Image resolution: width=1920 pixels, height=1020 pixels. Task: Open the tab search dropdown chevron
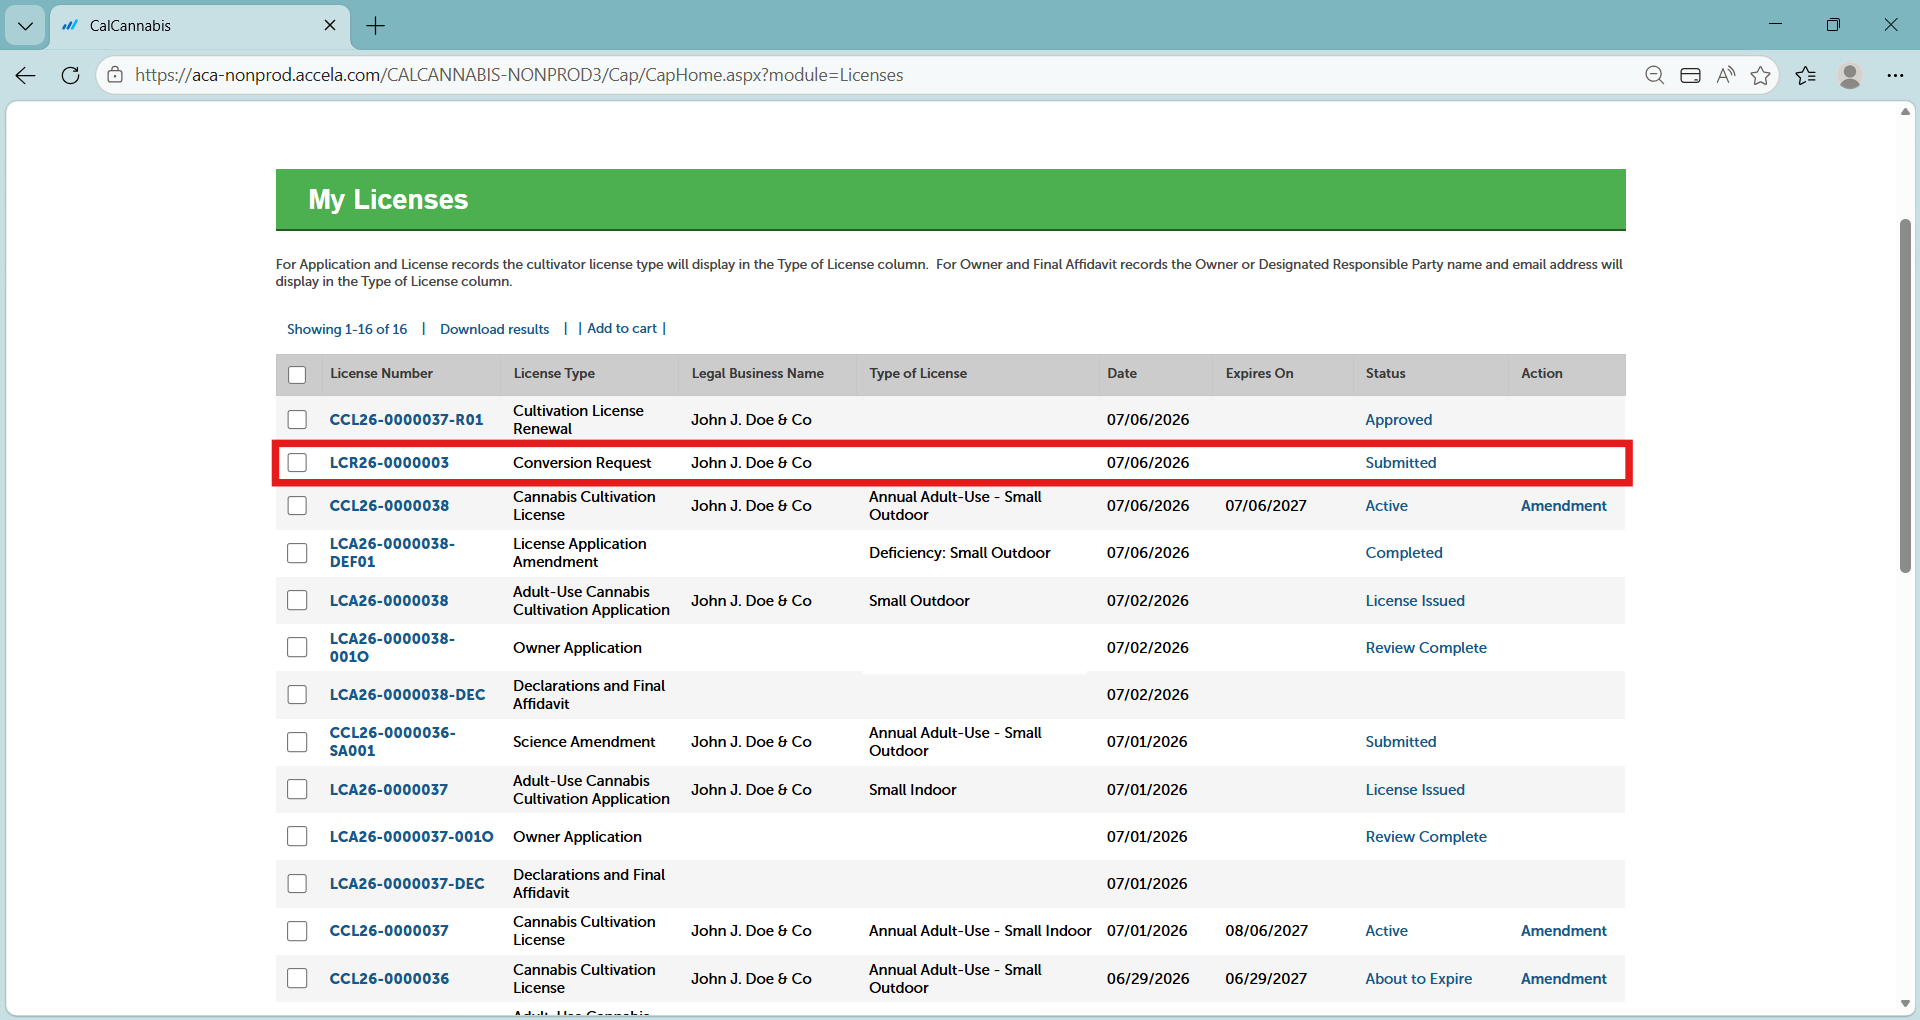click(25, 26)
